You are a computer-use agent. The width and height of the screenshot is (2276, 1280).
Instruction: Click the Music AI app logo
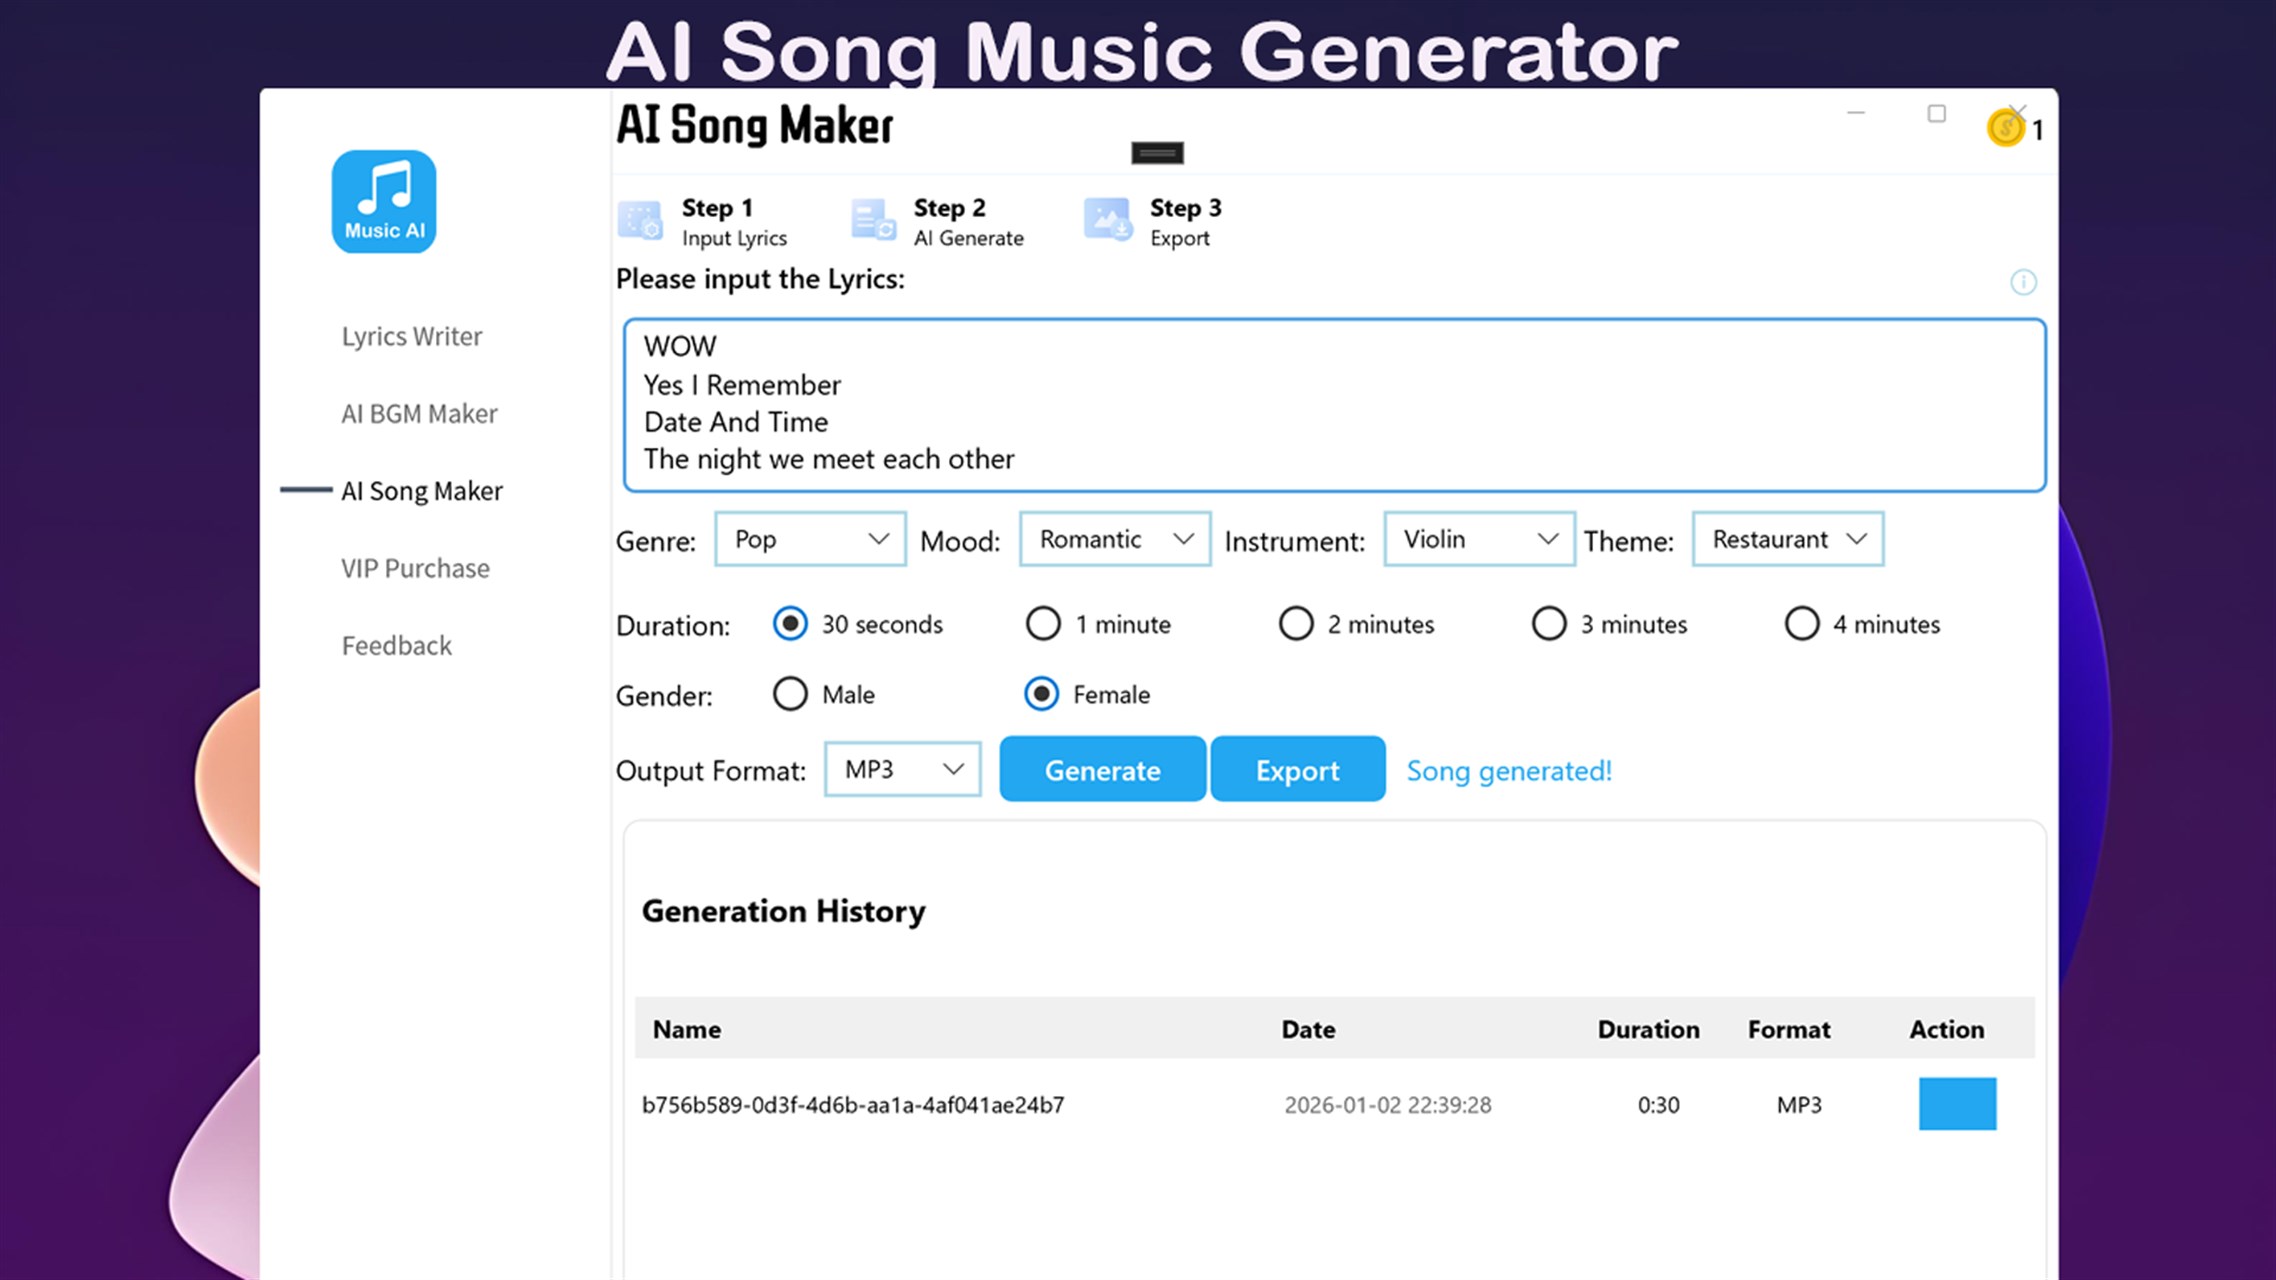384,202
